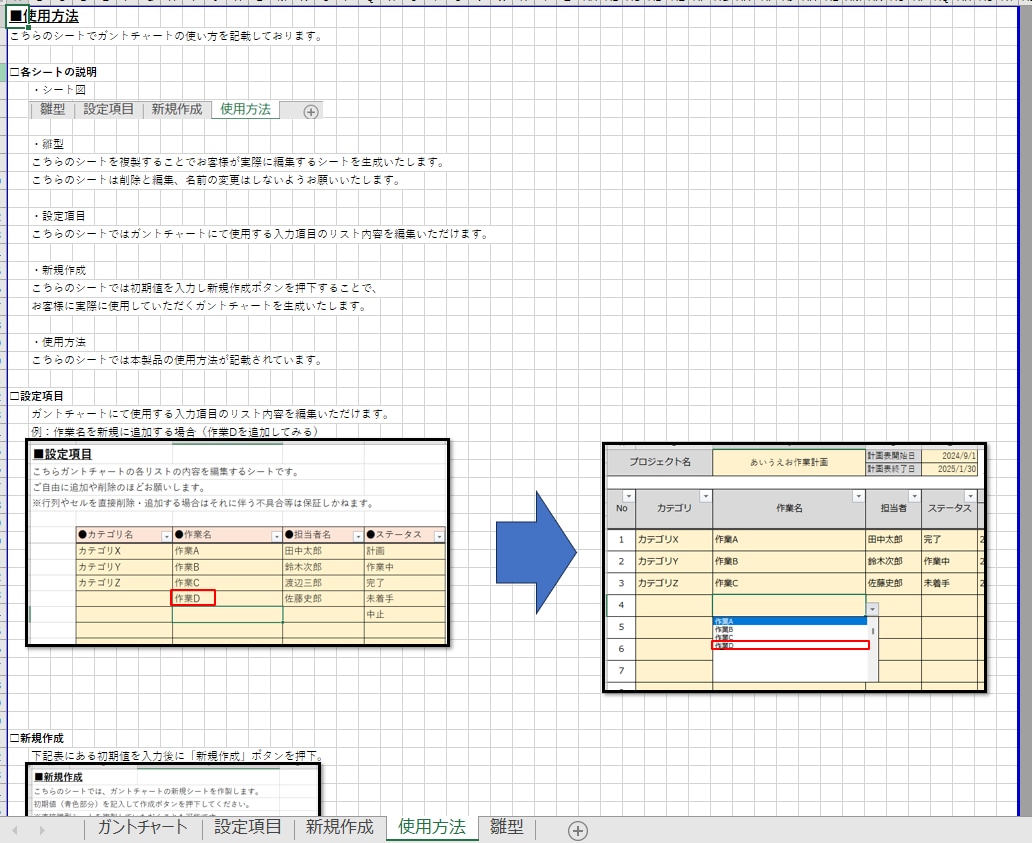This screenshot has height=843, width=1032.
Task: Open the ●カテゴリ名 filter arrow in the settings picture
Action: 167,536
